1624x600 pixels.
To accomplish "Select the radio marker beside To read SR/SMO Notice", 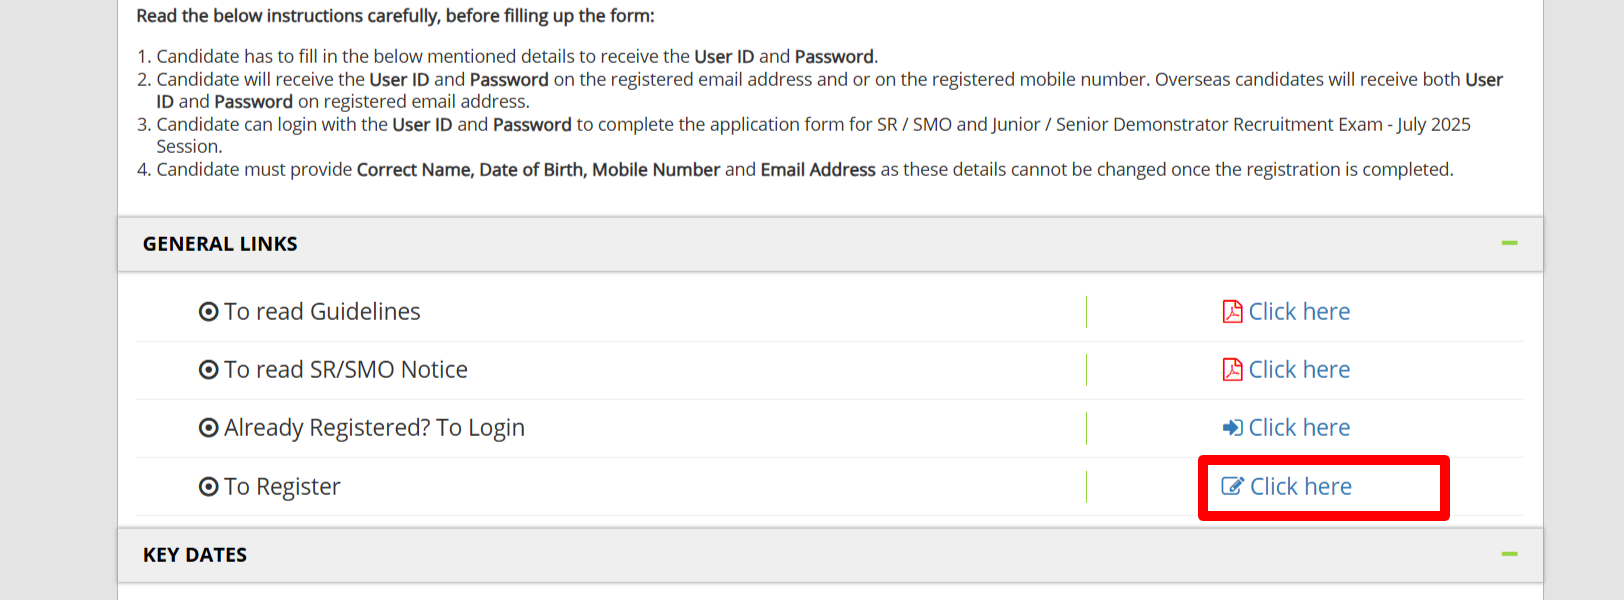I will coord(207,369).
